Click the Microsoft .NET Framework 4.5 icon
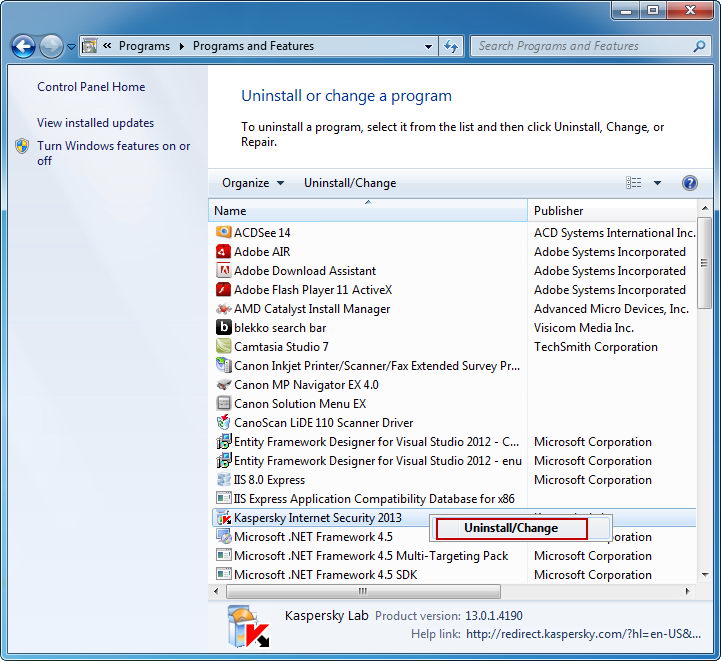Screen dimensions: 721x661 (223, 536)
